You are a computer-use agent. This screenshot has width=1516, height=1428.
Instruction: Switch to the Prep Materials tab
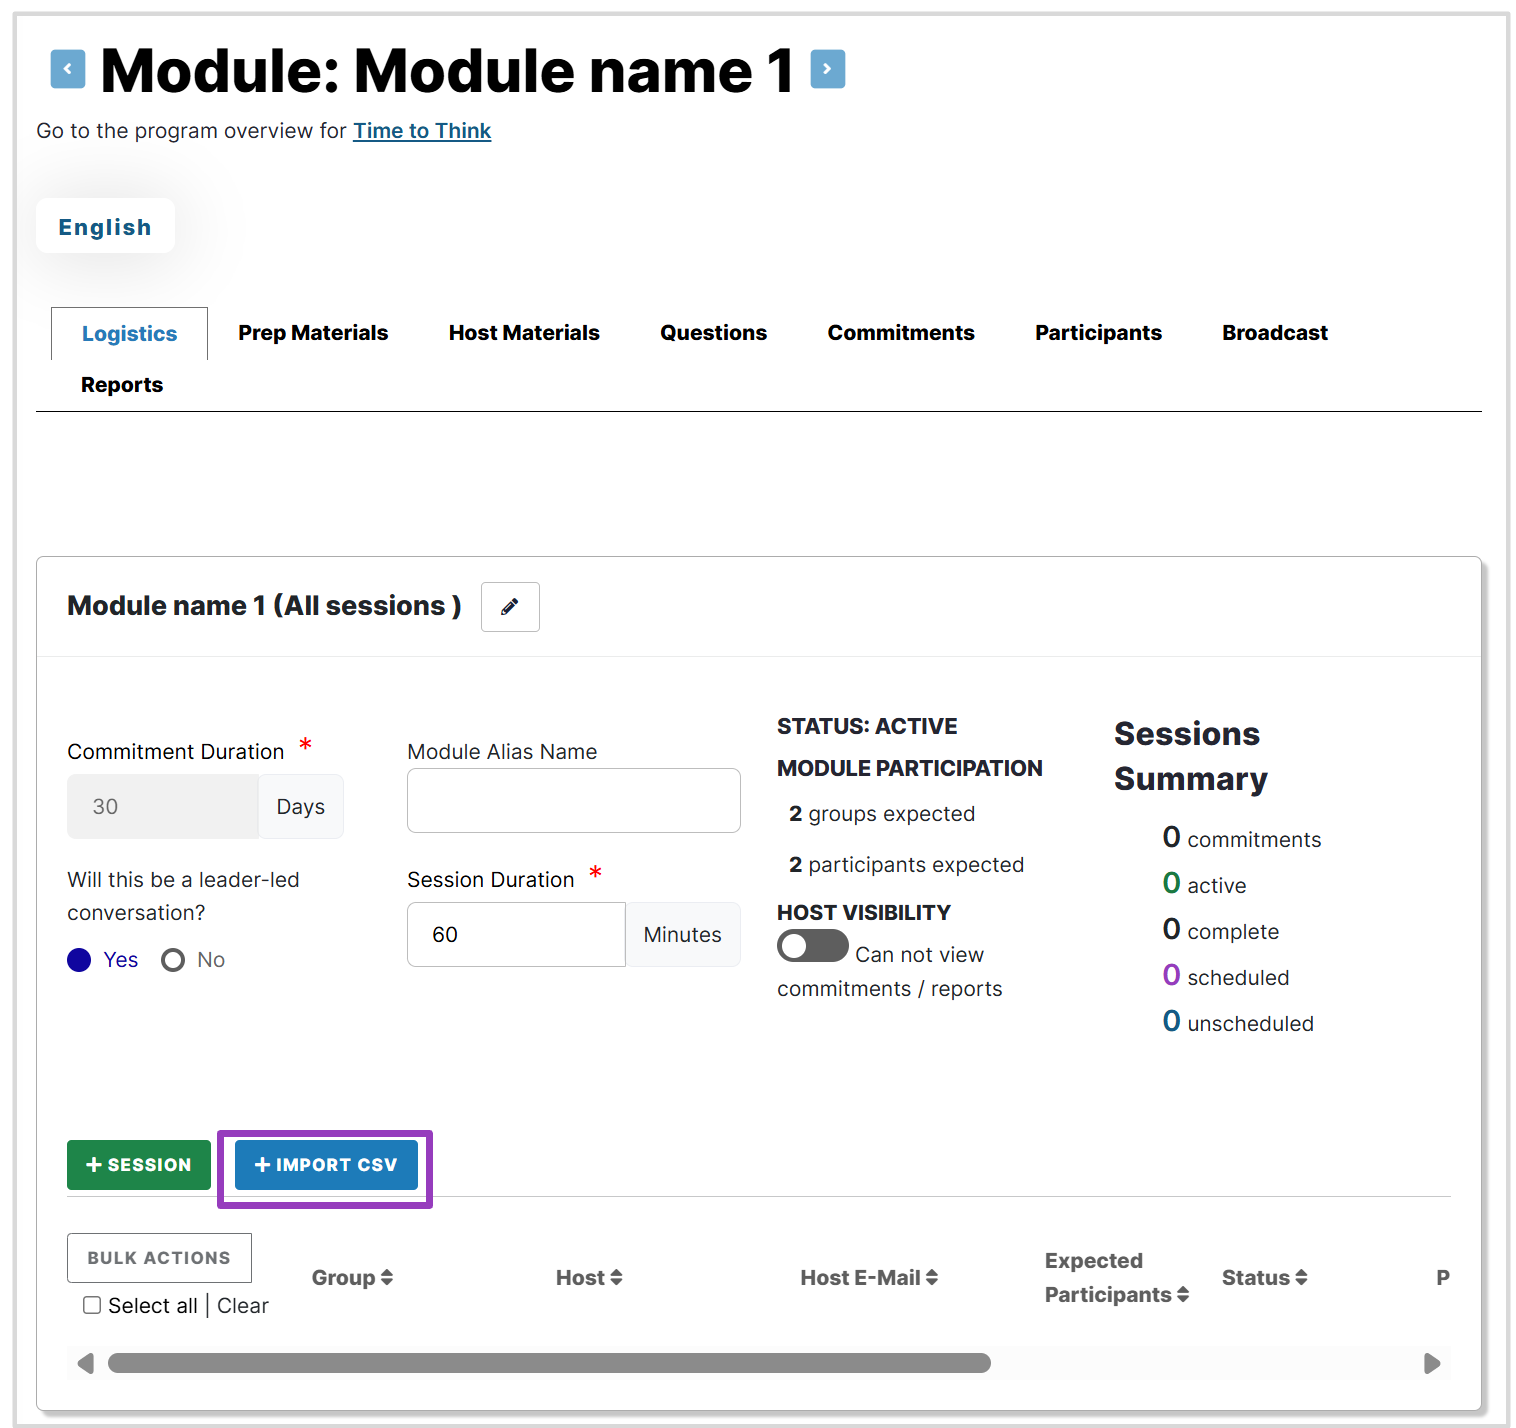tap(313, 333)
